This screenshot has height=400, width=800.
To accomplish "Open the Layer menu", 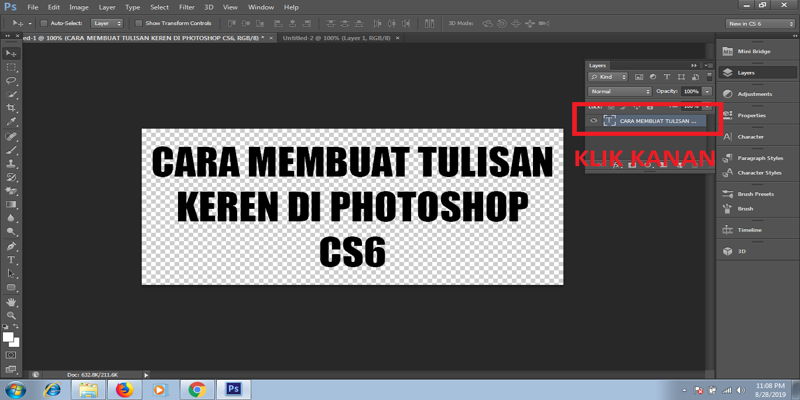I will click(107, 8).
